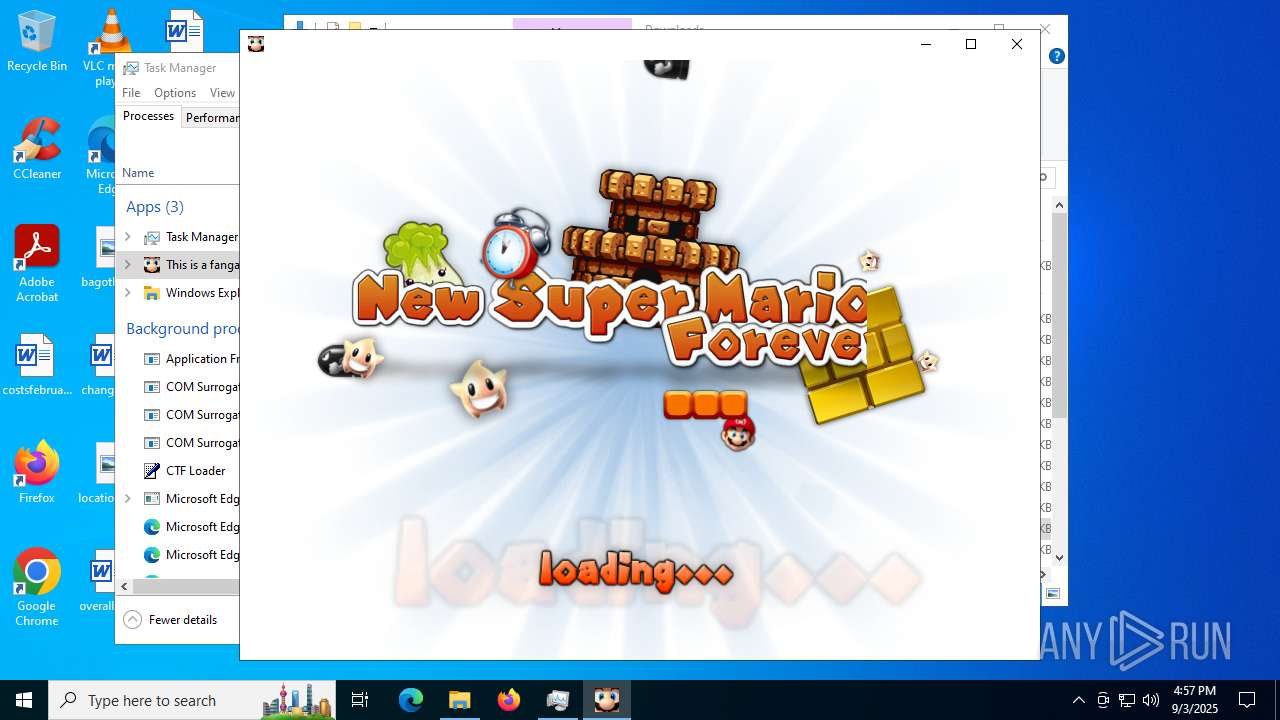
Task: Click the Windows Start button
Action: [24, 700]
